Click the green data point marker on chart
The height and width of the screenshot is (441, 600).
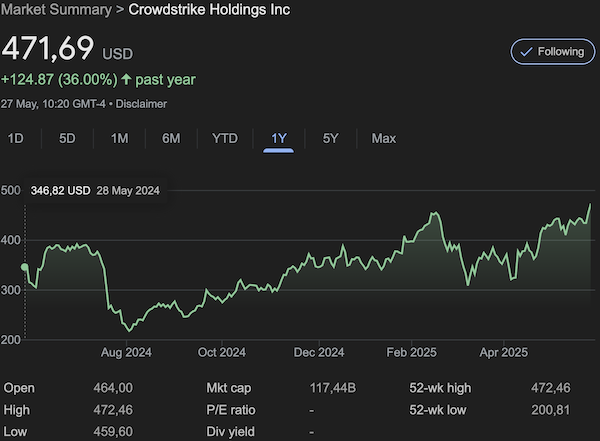[x=25, y=267]
